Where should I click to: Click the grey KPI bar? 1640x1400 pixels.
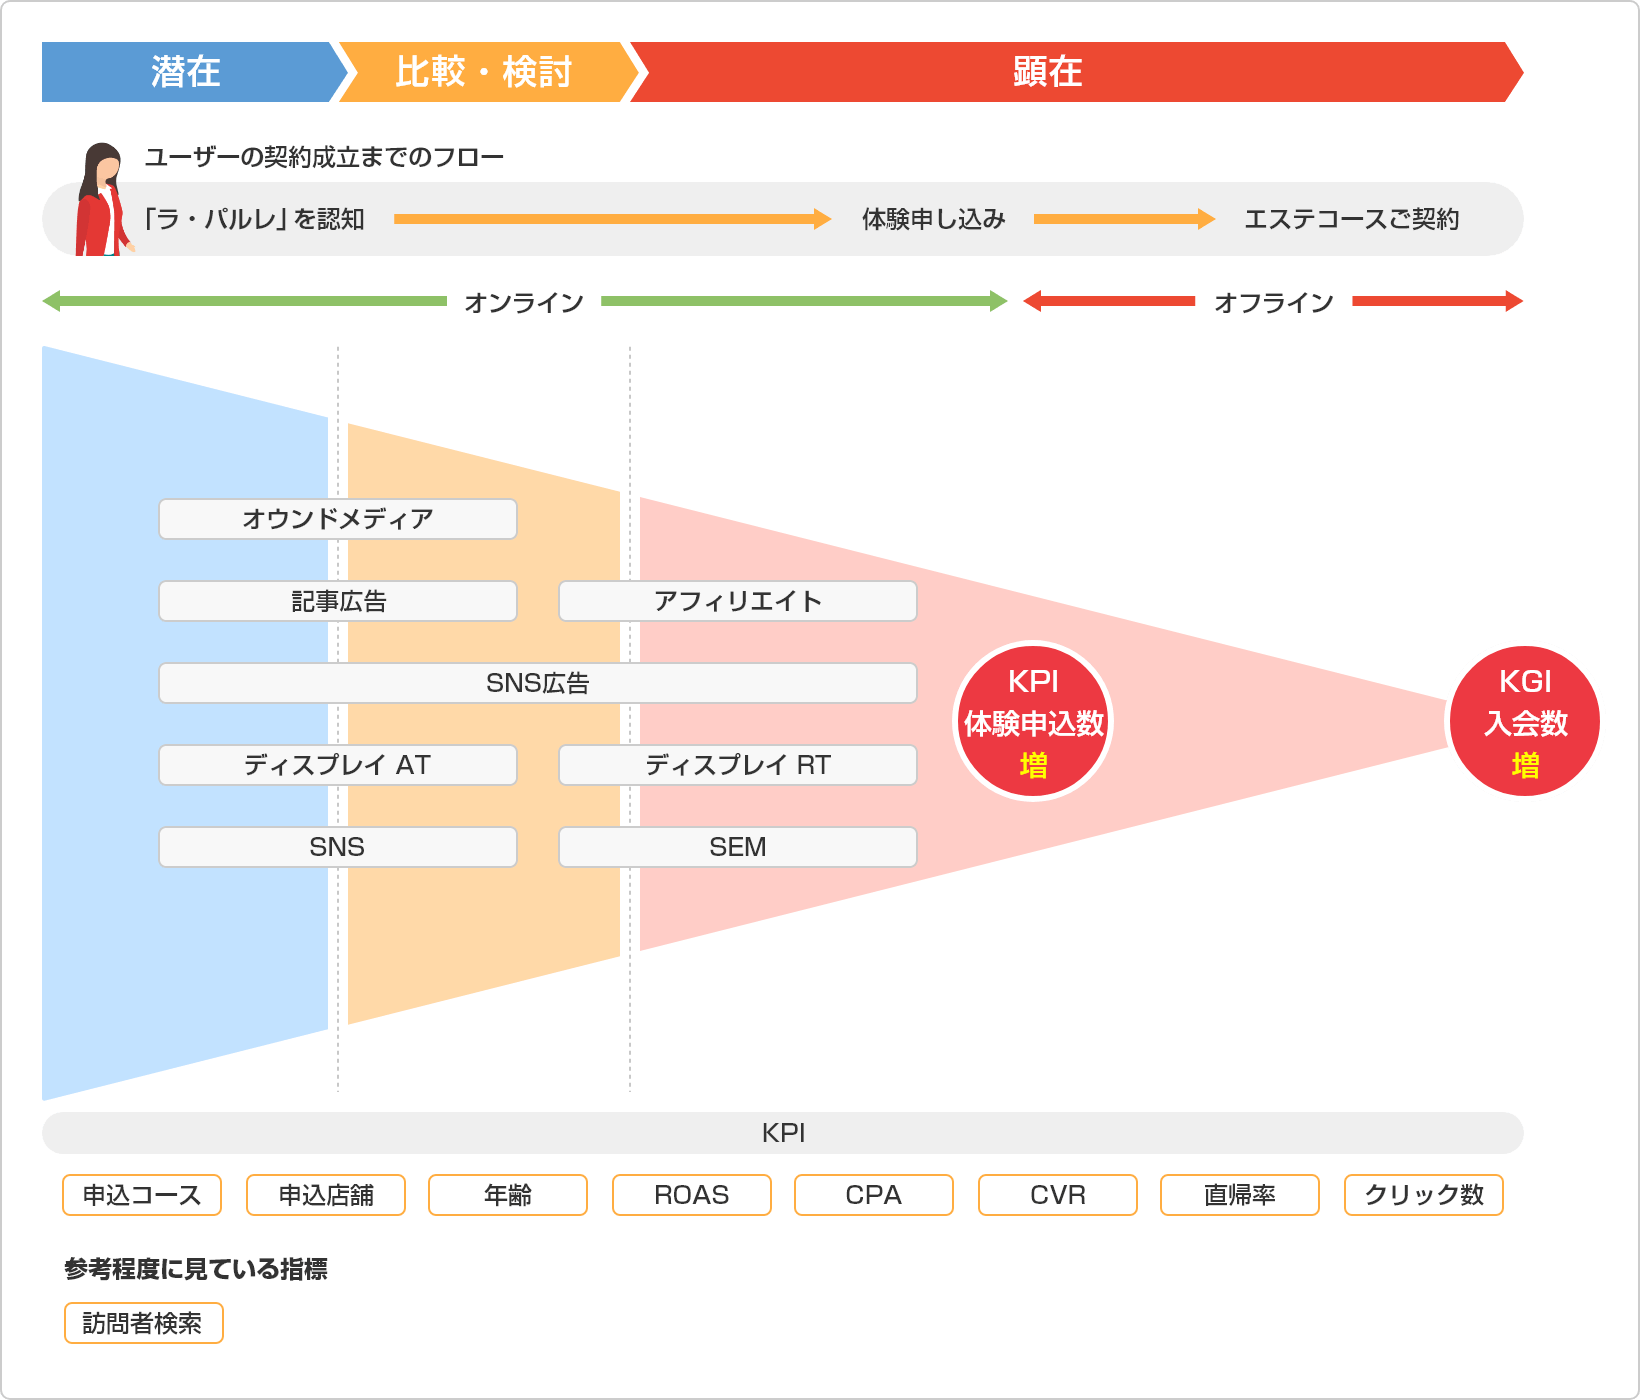pos(783,1133)
